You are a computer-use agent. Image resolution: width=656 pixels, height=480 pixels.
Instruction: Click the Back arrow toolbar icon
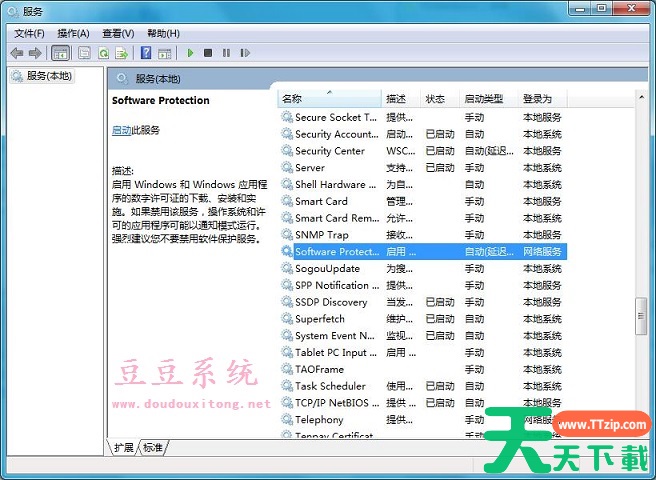pyautogui.click(x=17, y=53)
